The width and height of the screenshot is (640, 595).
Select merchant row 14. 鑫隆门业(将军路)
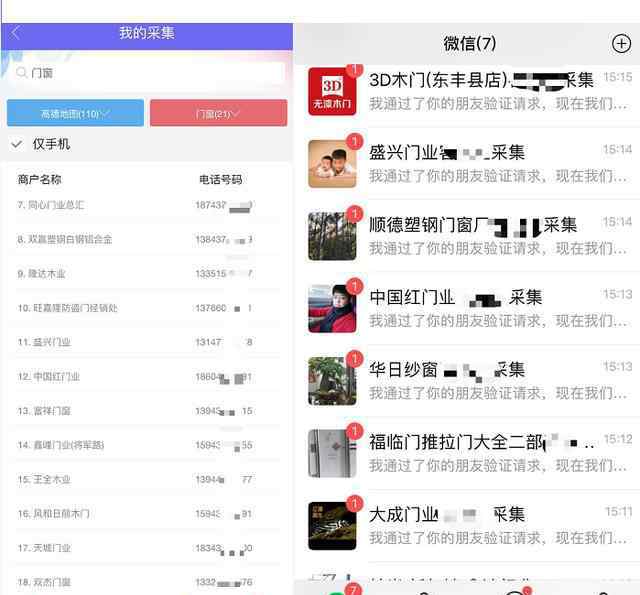click(147, 445)
